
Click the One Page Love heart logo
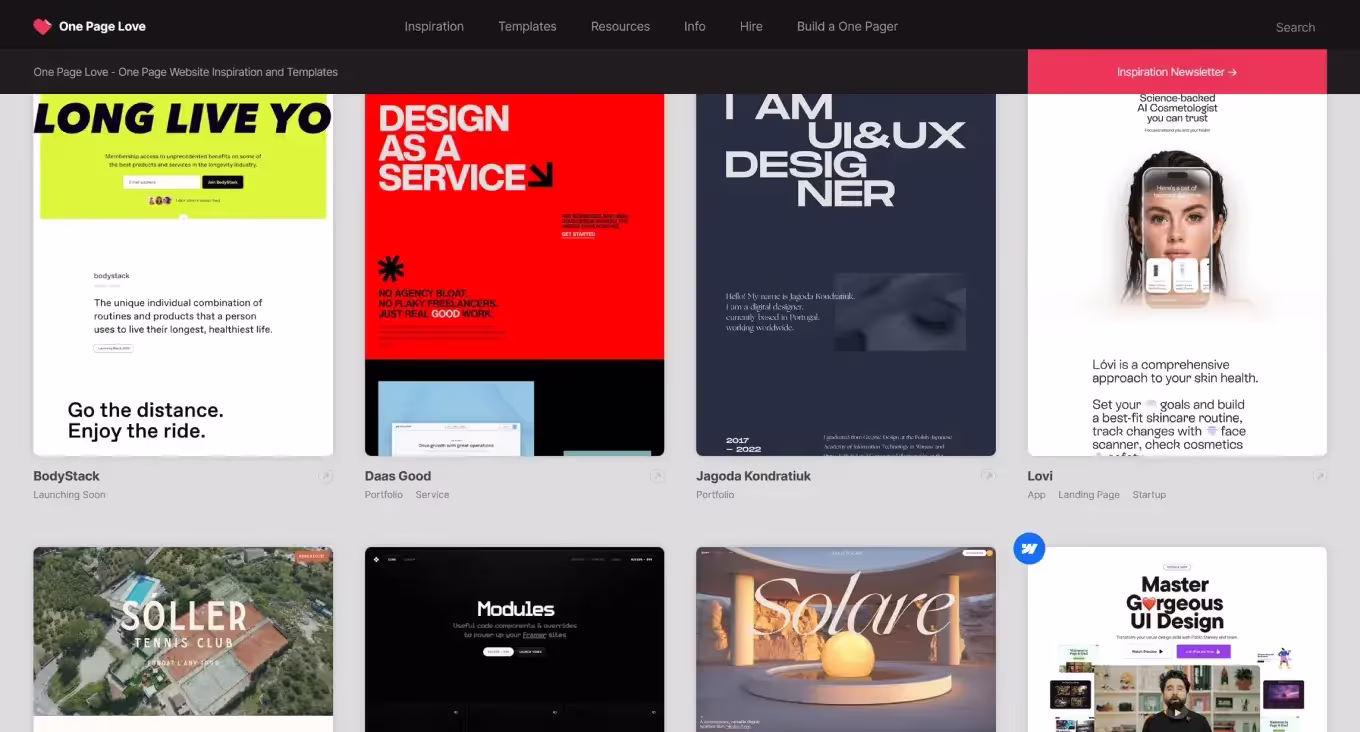pos(42,27)
